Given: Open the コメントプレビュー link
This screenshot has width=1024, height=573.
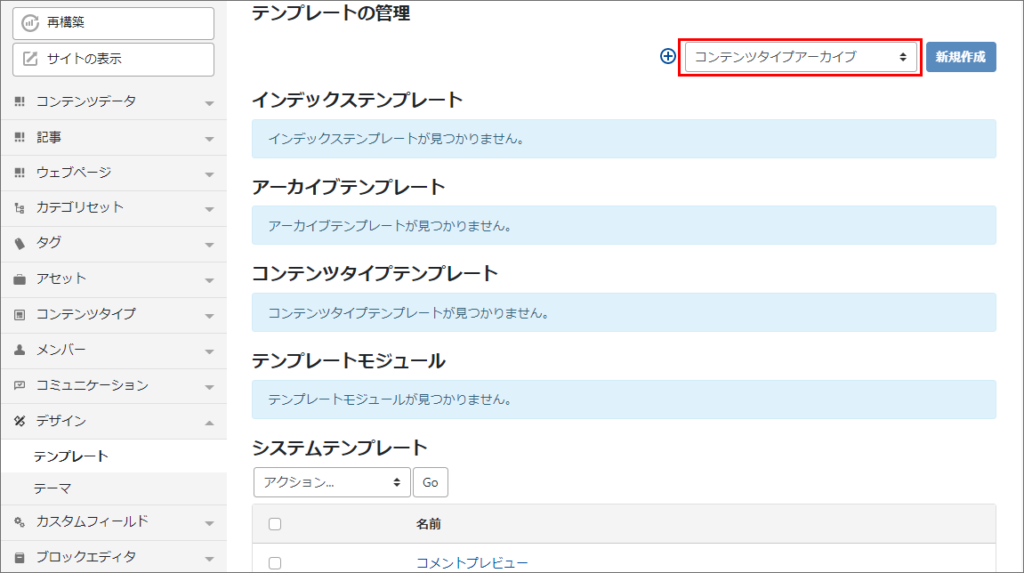Looking at the screenshot, I should click(472, 563).
